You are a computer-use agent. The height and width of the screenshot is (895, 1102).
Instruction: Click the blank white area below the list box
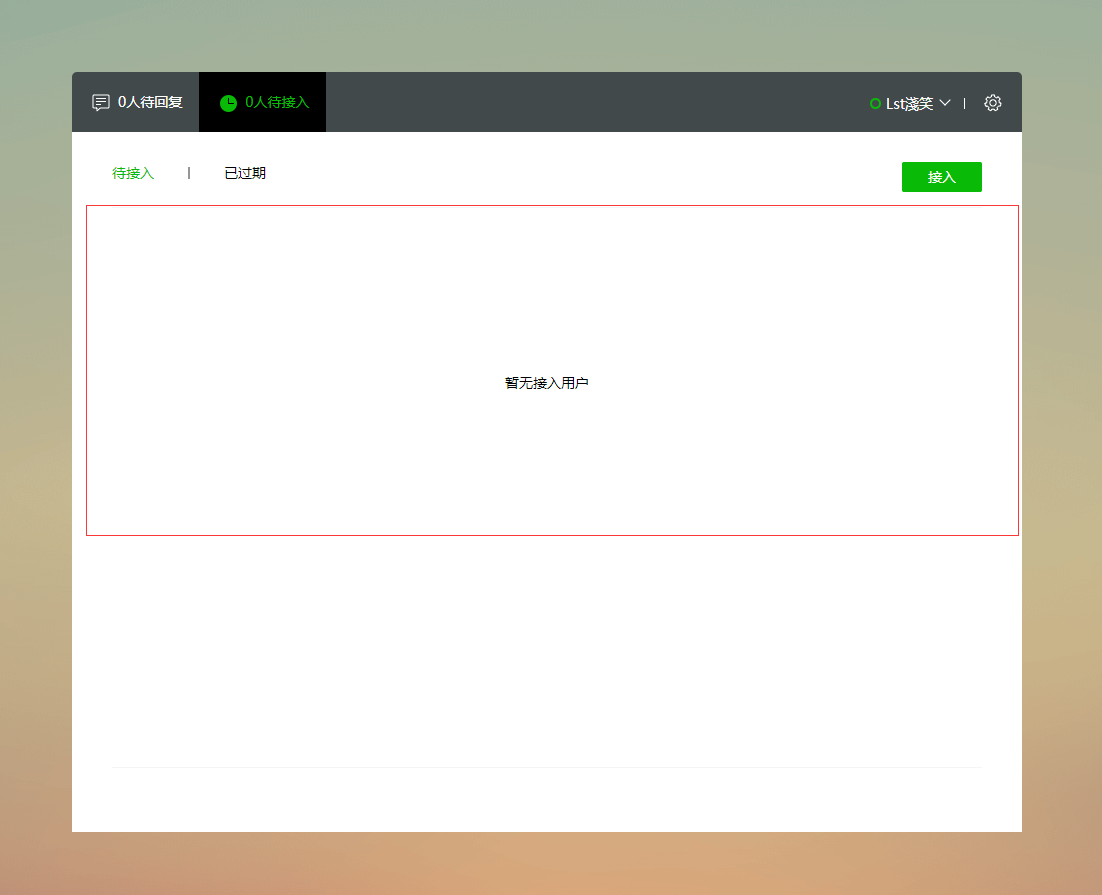(546, 650)
